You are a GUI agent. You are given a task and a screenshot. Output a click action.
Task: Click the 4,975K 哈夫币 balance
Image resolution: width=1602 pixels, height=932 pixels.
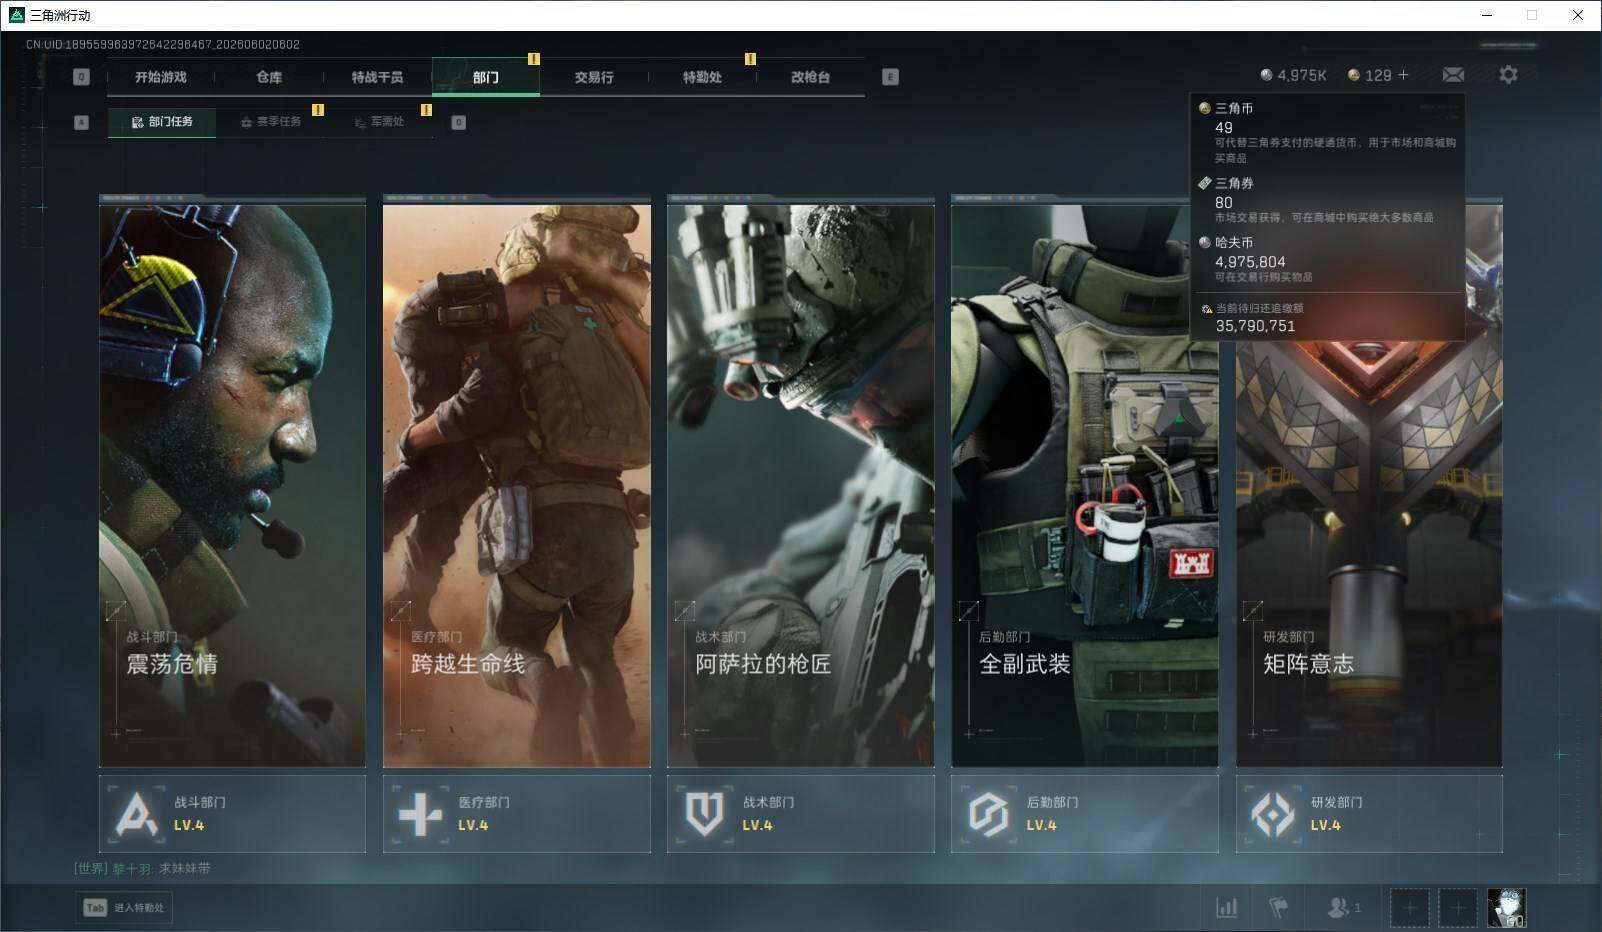pos(1293,75)
